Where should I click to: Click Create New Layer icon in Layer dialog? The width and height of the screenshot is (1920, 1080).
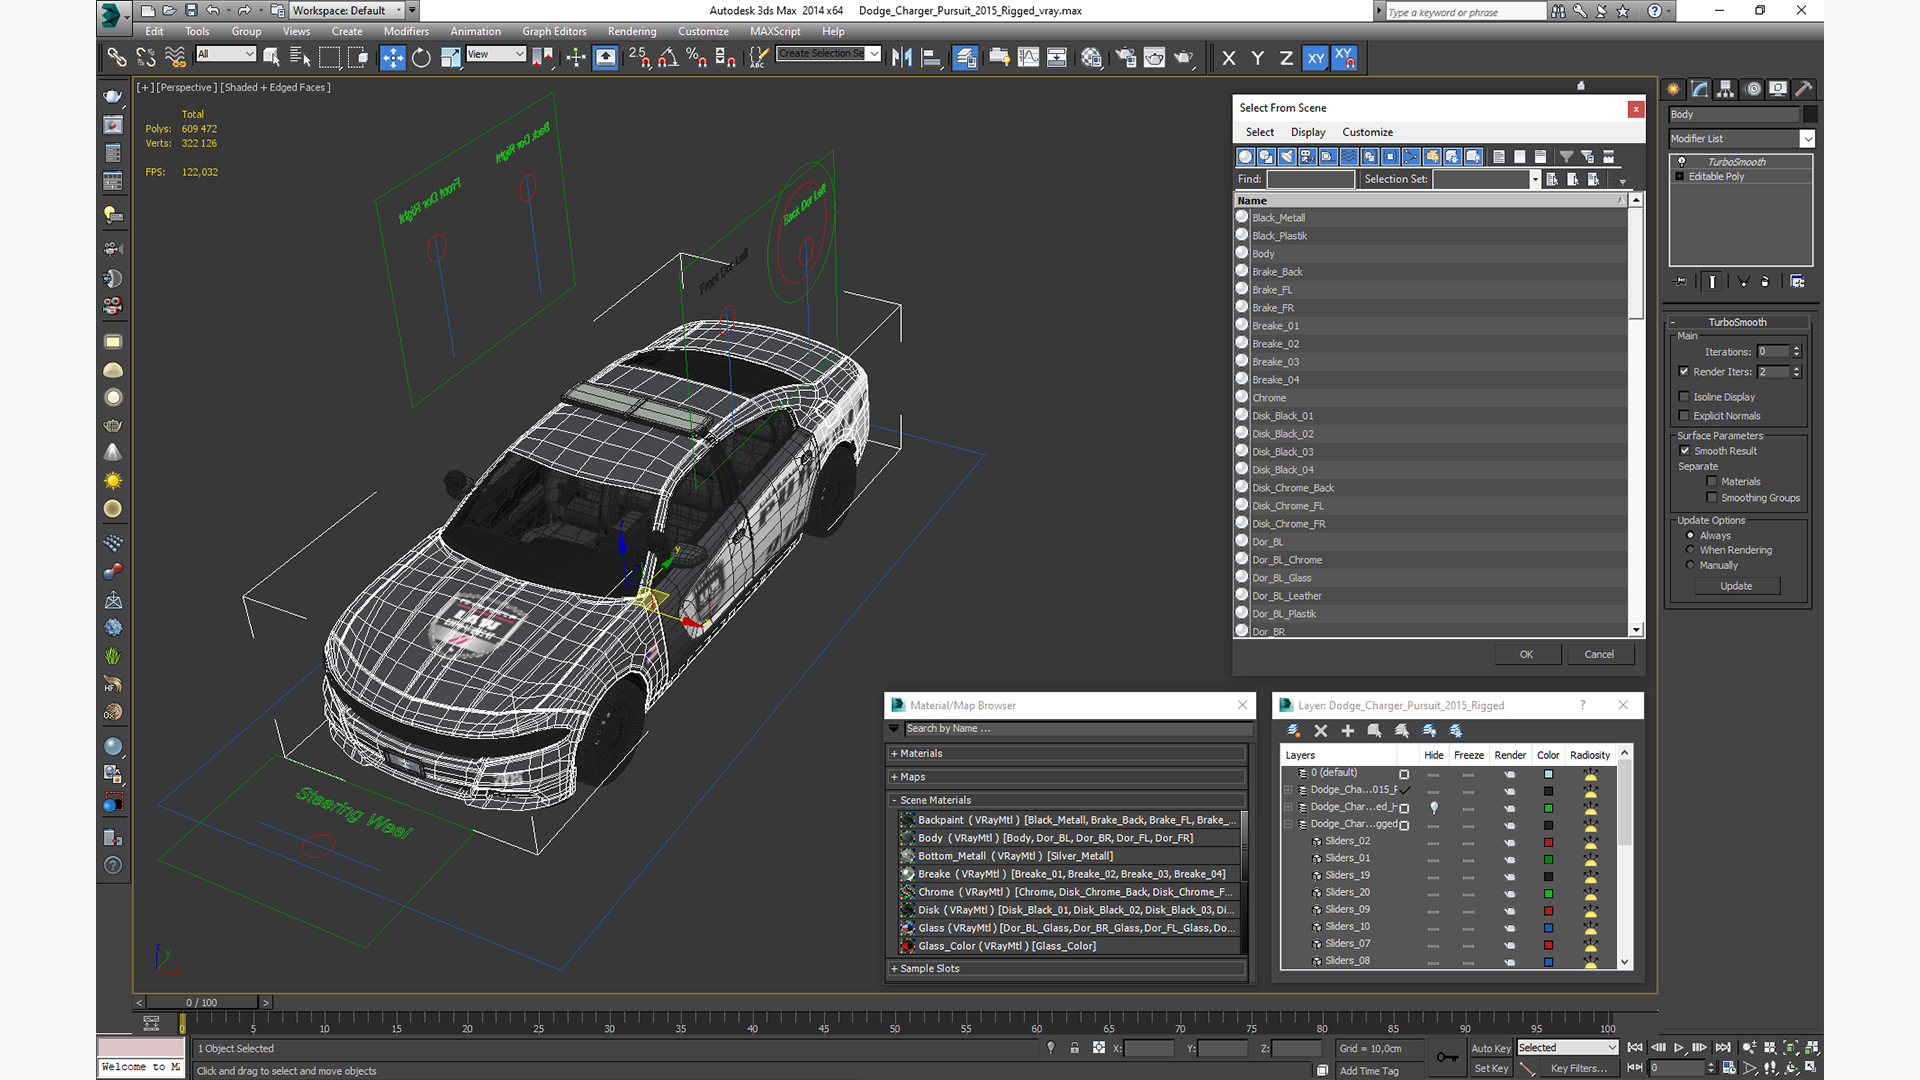click(x=1293, y=731)
